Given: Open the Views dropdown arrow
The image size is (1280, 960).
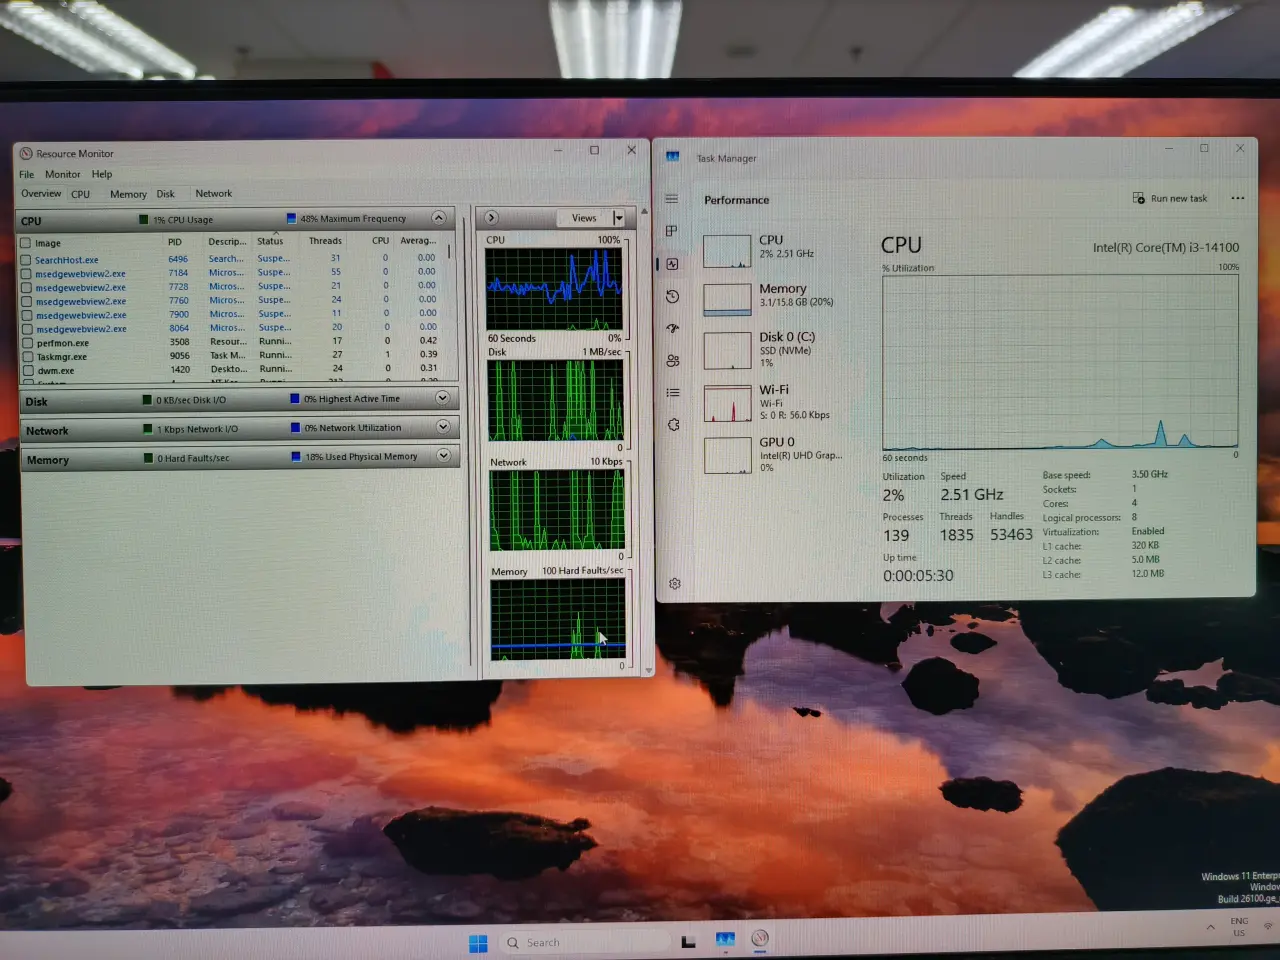Looking at the screenshot, I should tap(618, 218).
